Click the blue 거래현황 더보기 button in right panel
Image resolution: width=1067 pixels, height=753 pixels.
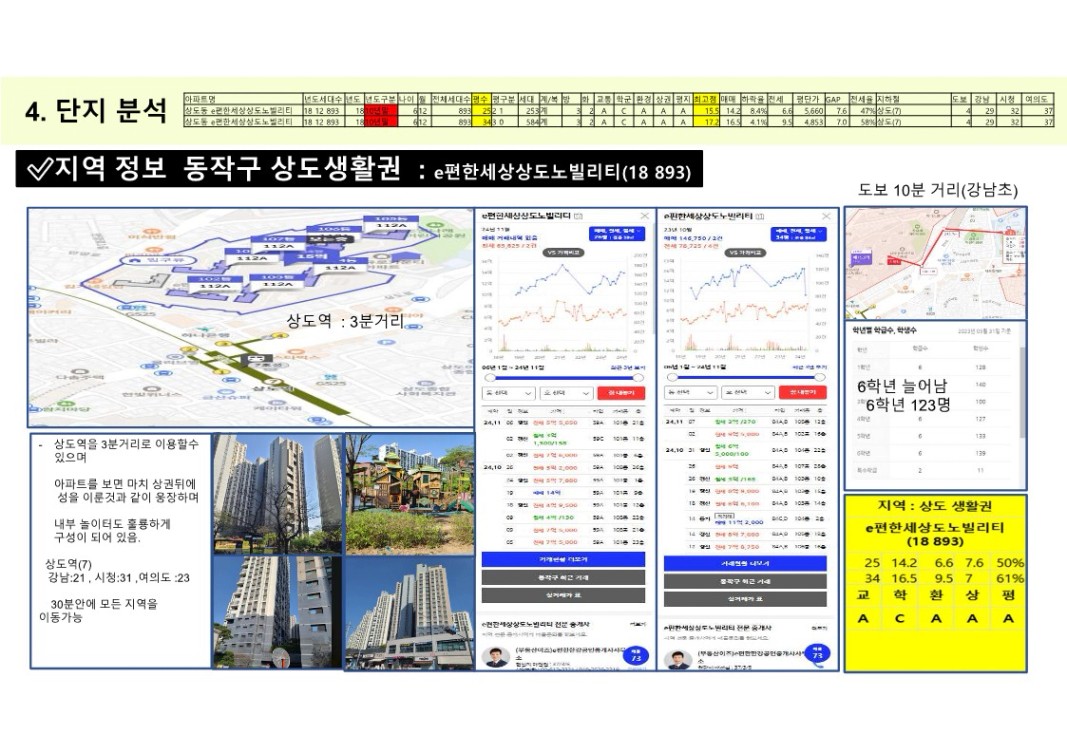745,563
